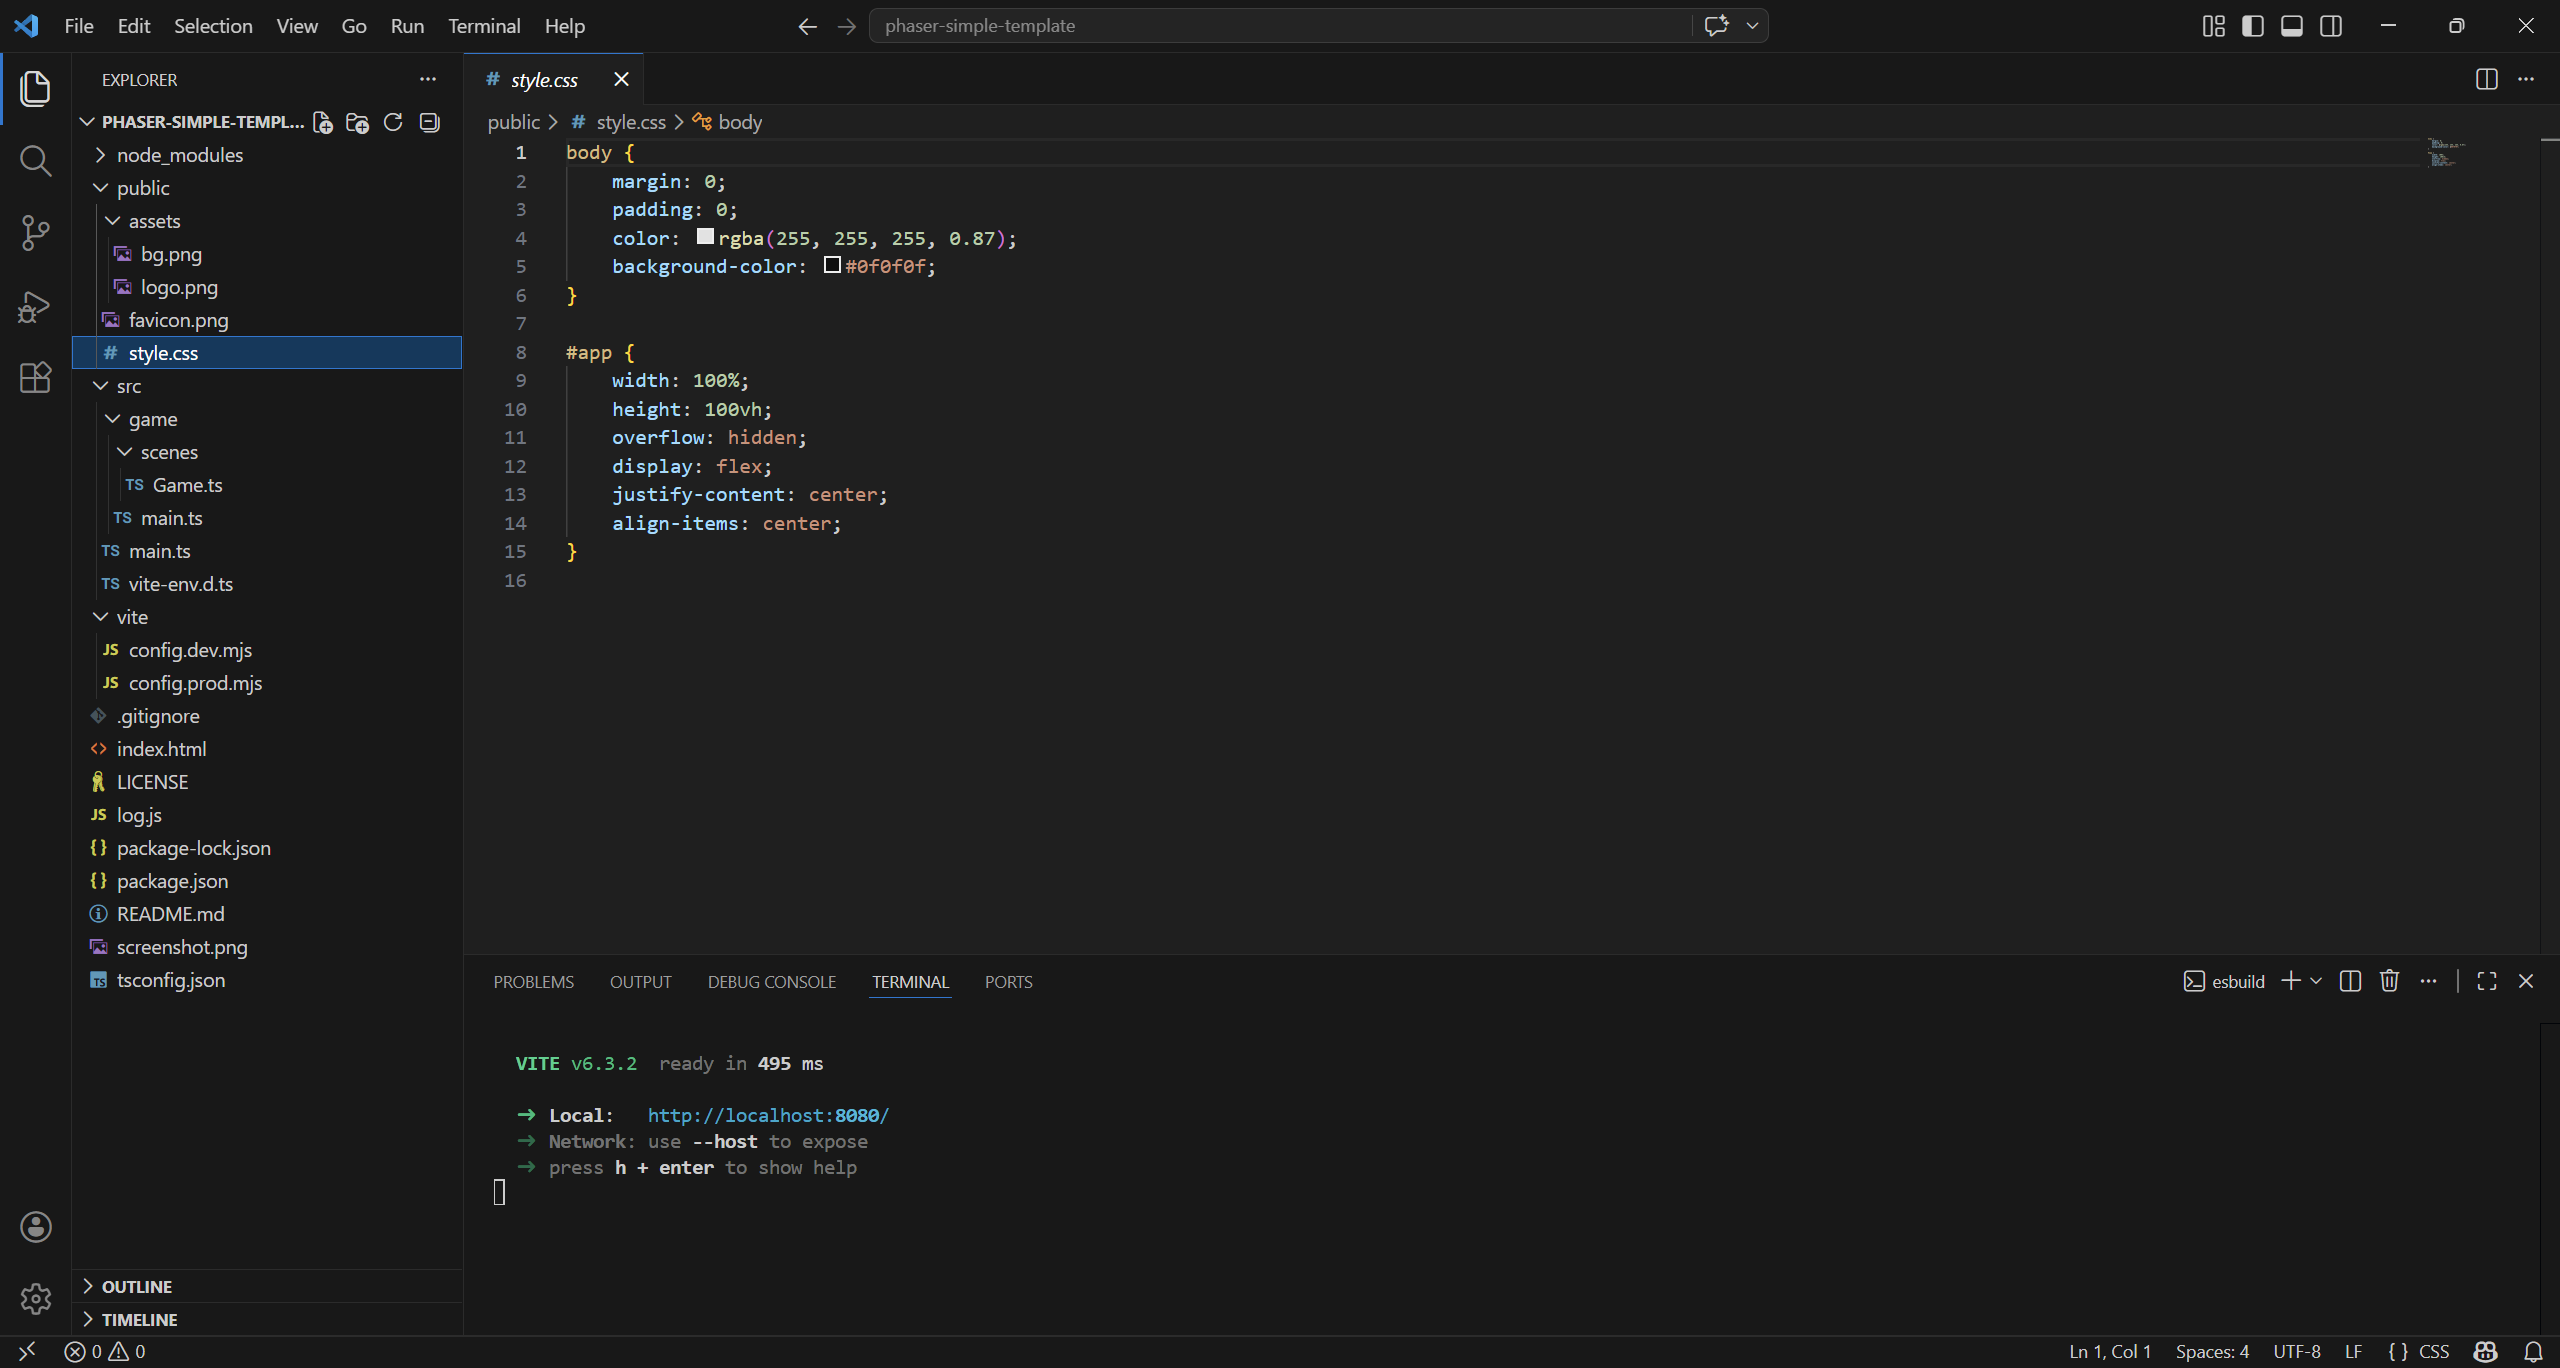Click the New File icon in Explorer

point(322,122)
